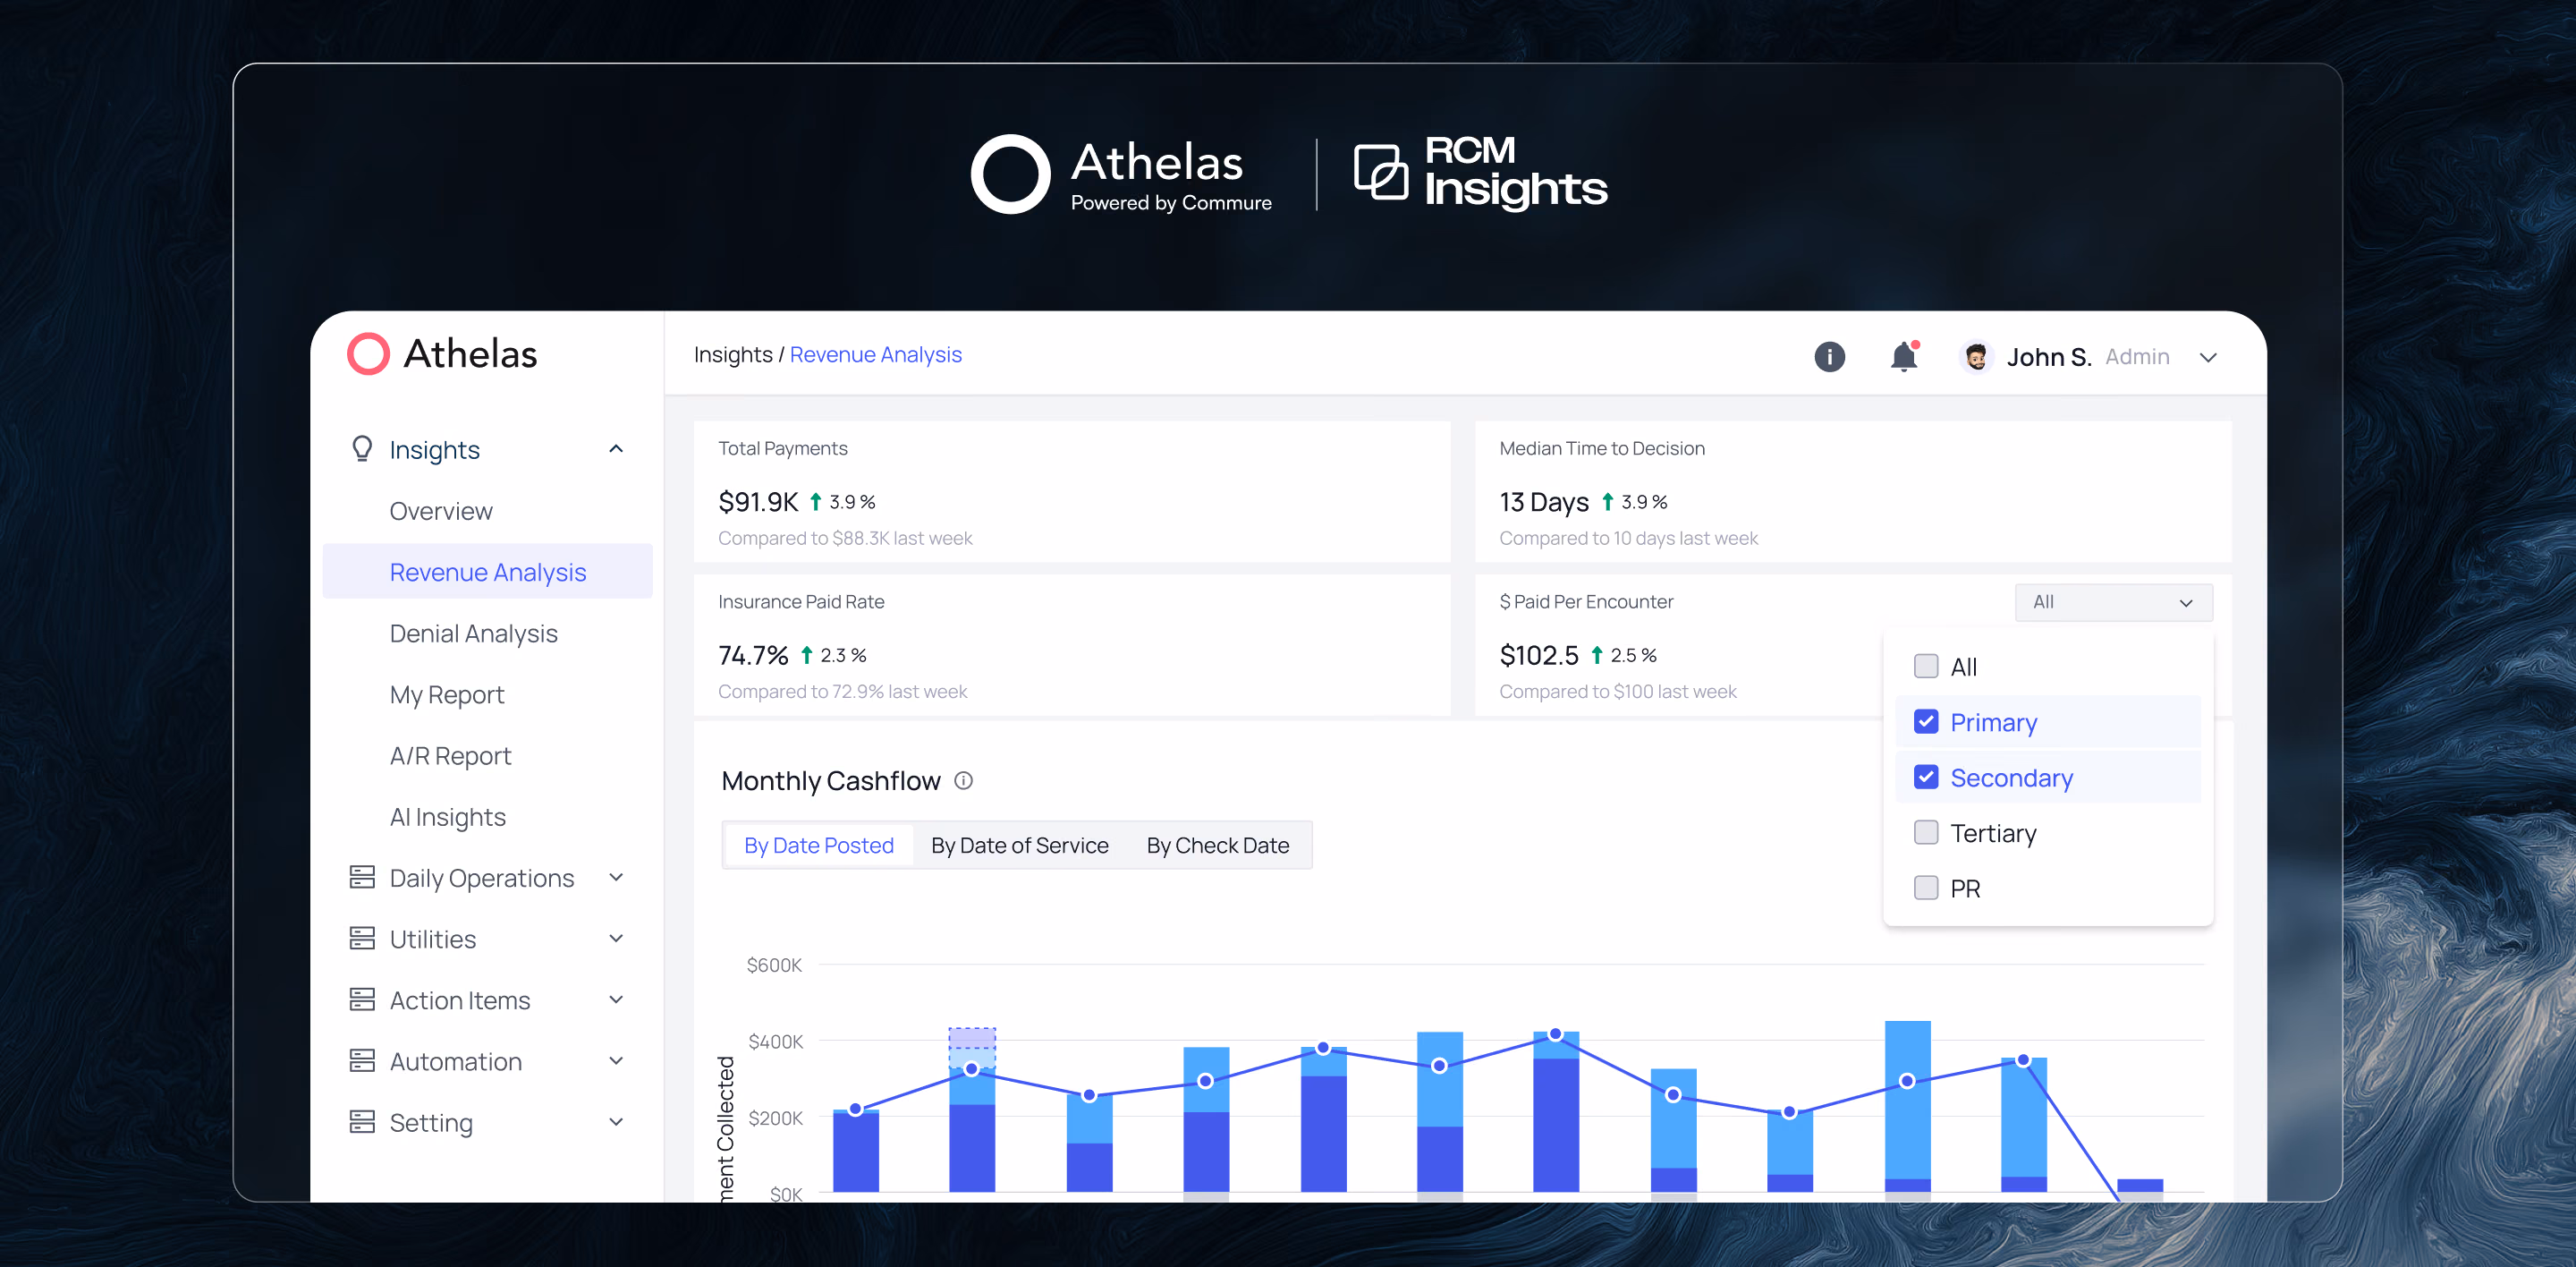The image size is (2576, 1267).
Task: Click the 74.7% insurance paid rate value
Action: pyautogui.click(x=753, y=655)
